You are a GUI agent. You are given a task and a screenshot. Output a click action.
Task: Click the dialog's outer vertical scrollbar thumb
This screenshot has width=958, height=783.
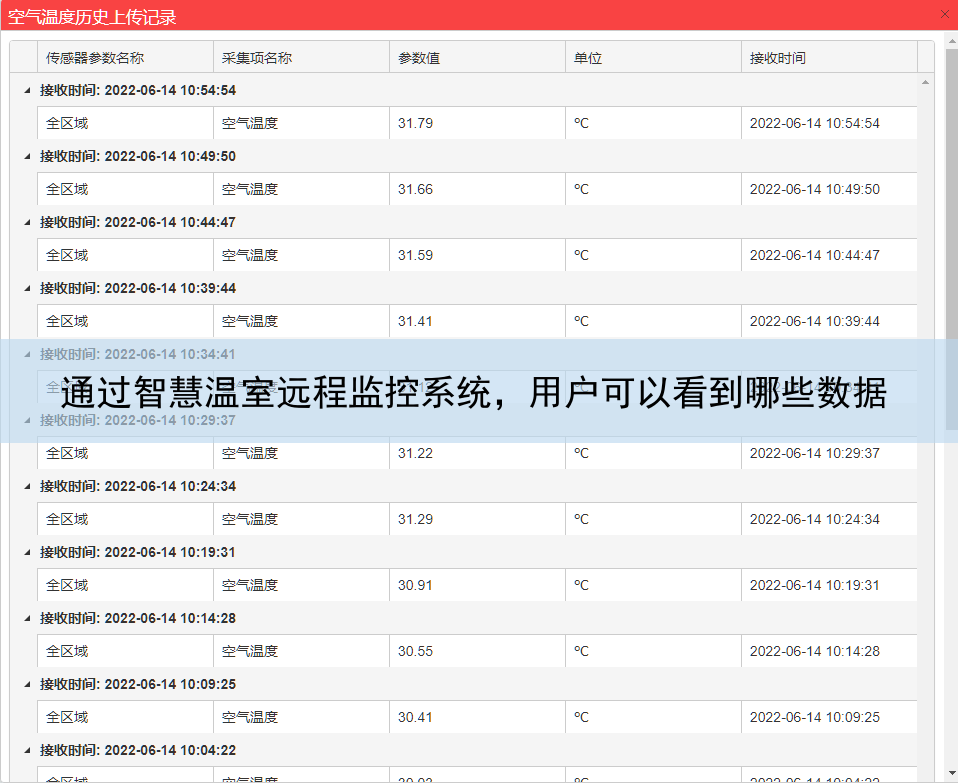click(x=952, y=239)
